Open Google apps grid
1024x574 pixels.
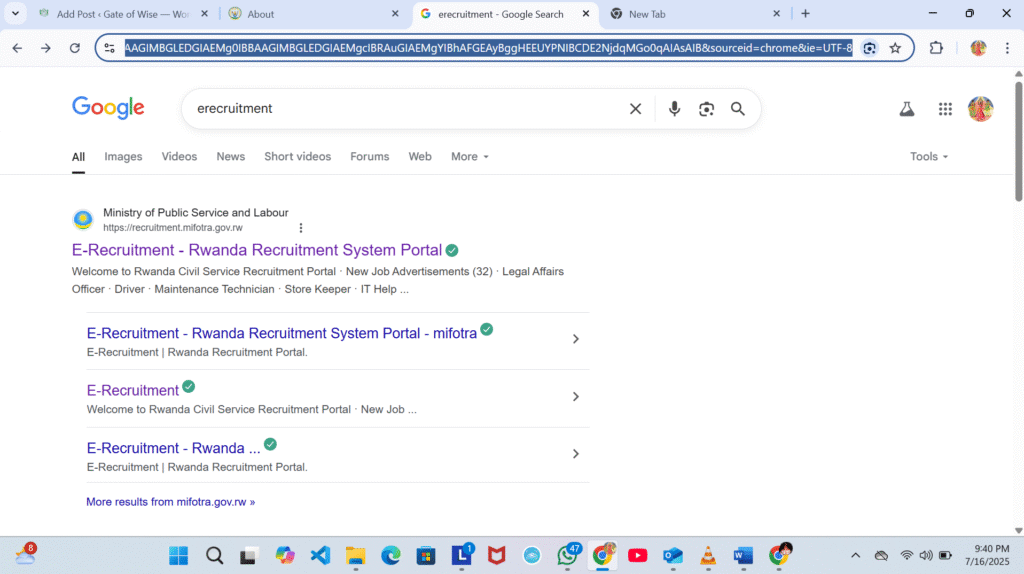pos(945,109)
